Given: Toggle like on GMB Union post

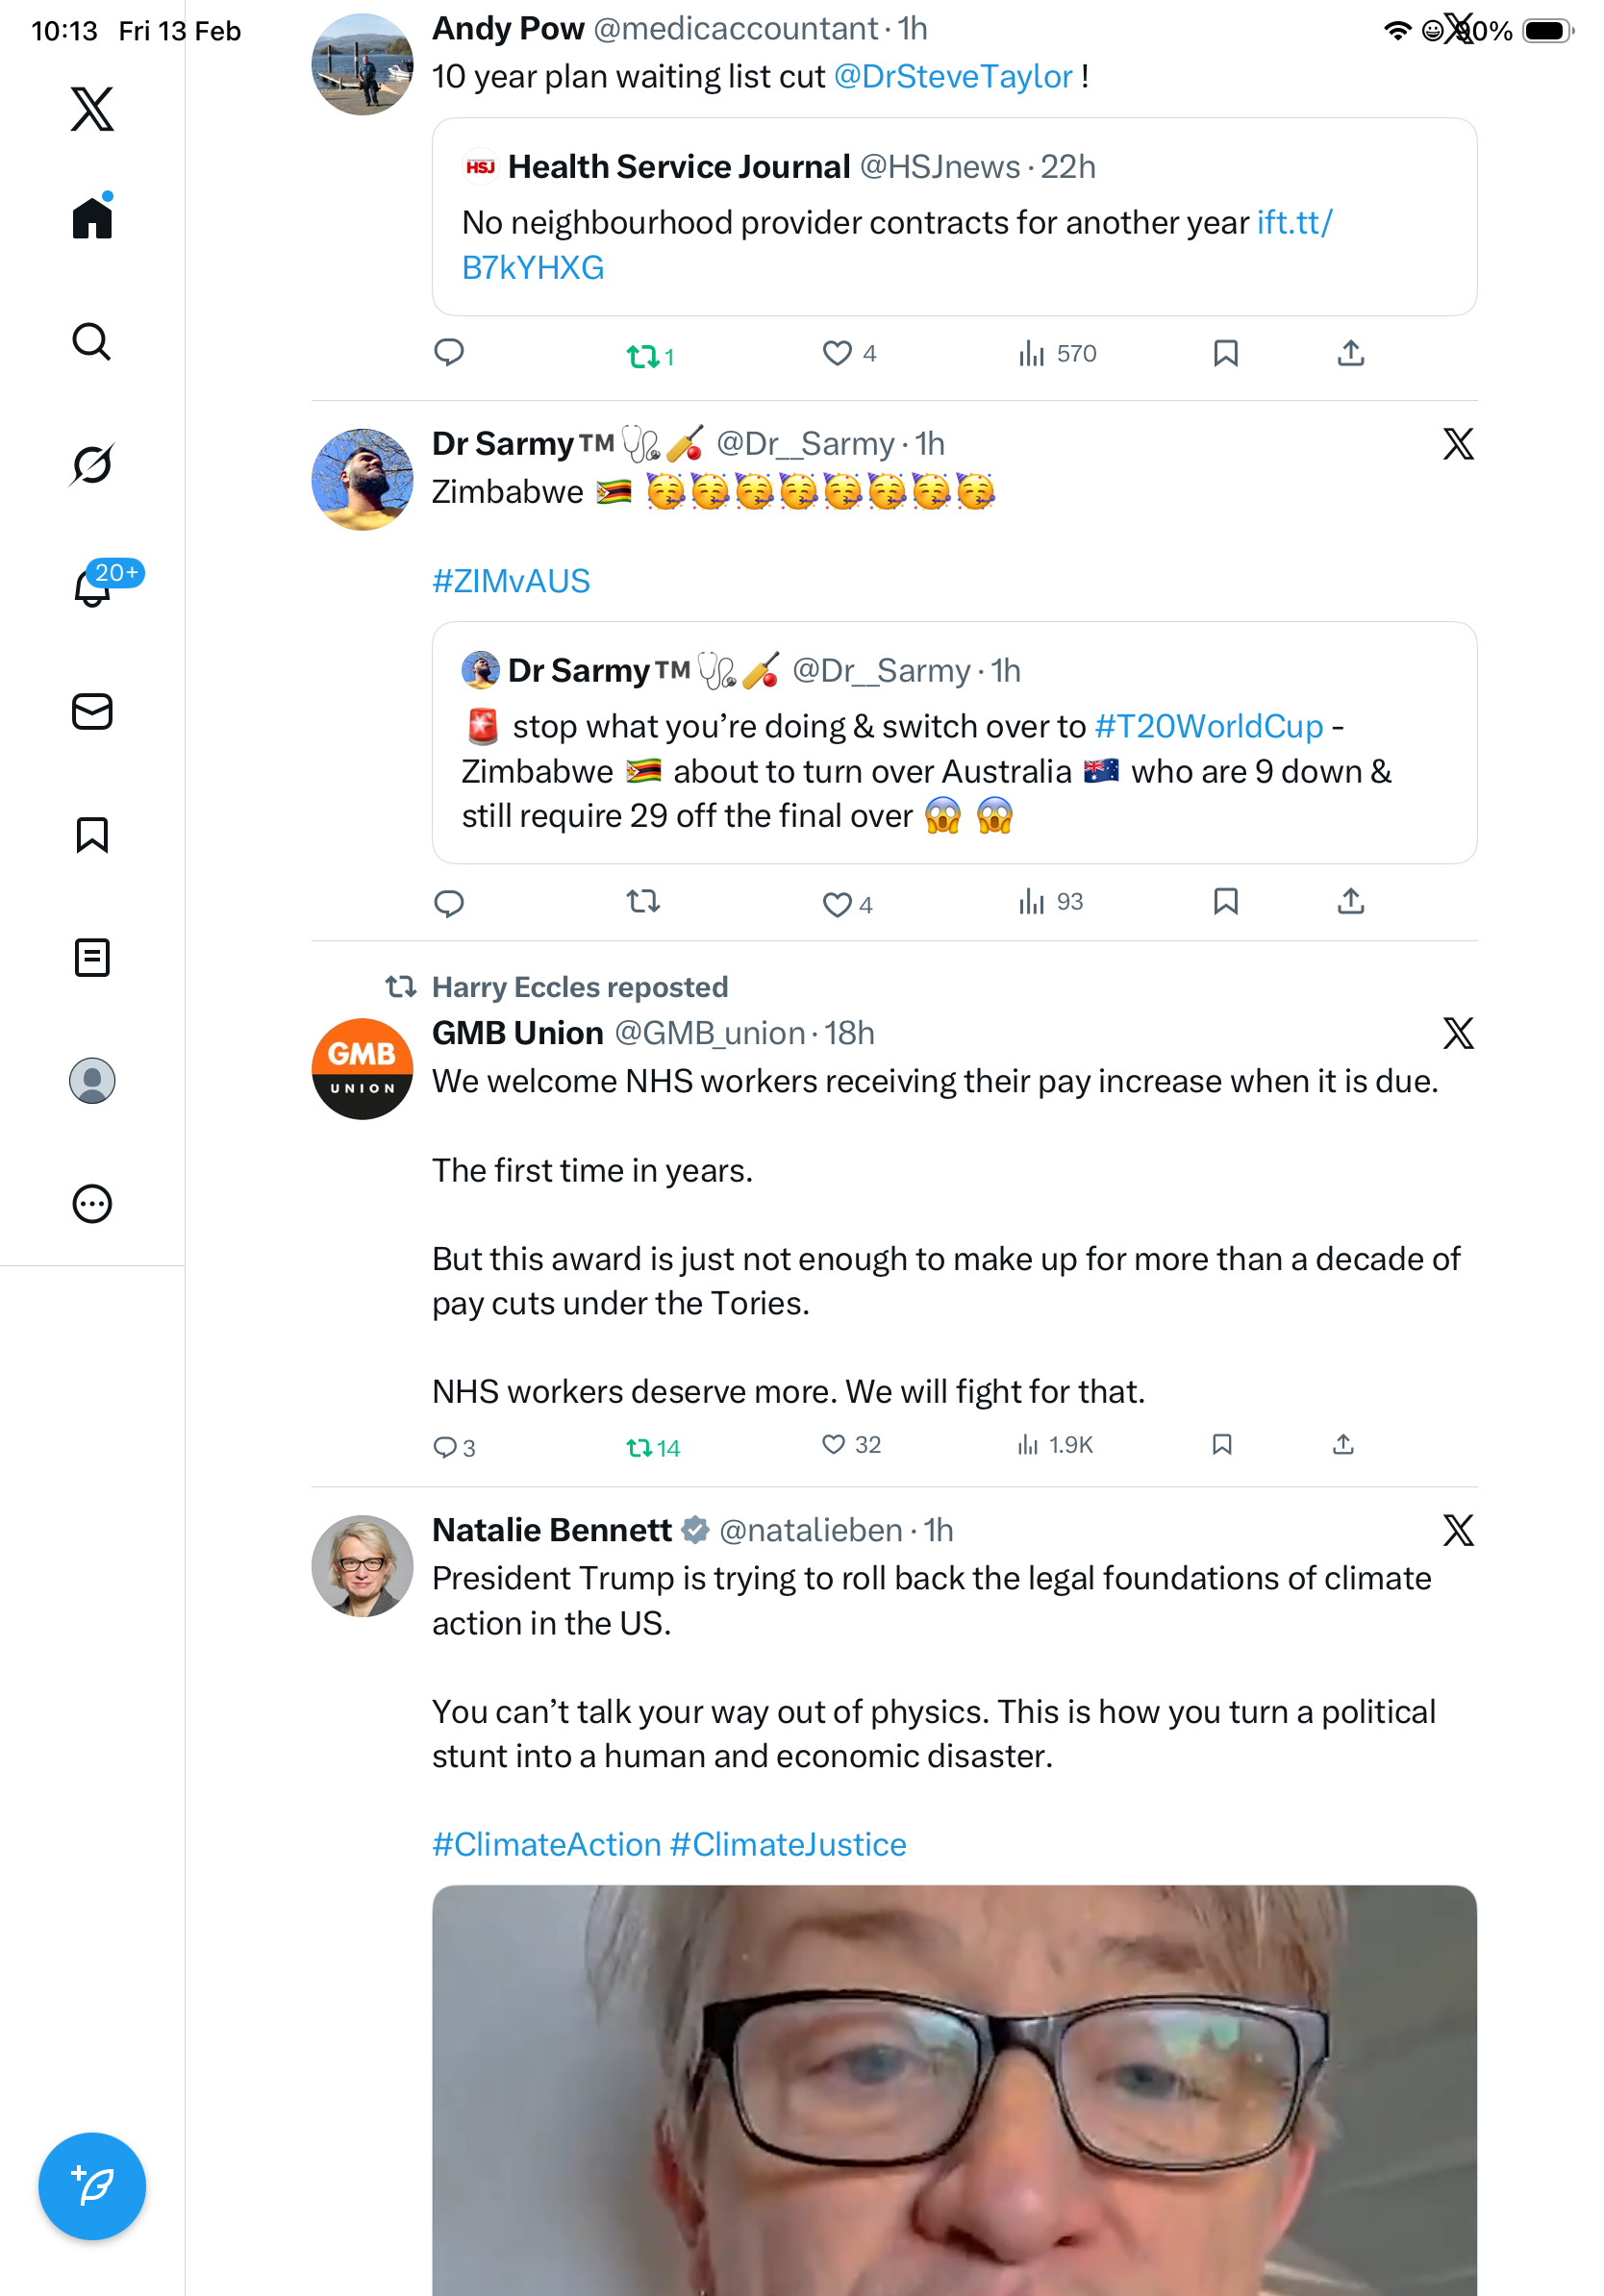Looking at the screenshot, I should click(x=833, y=1444).
